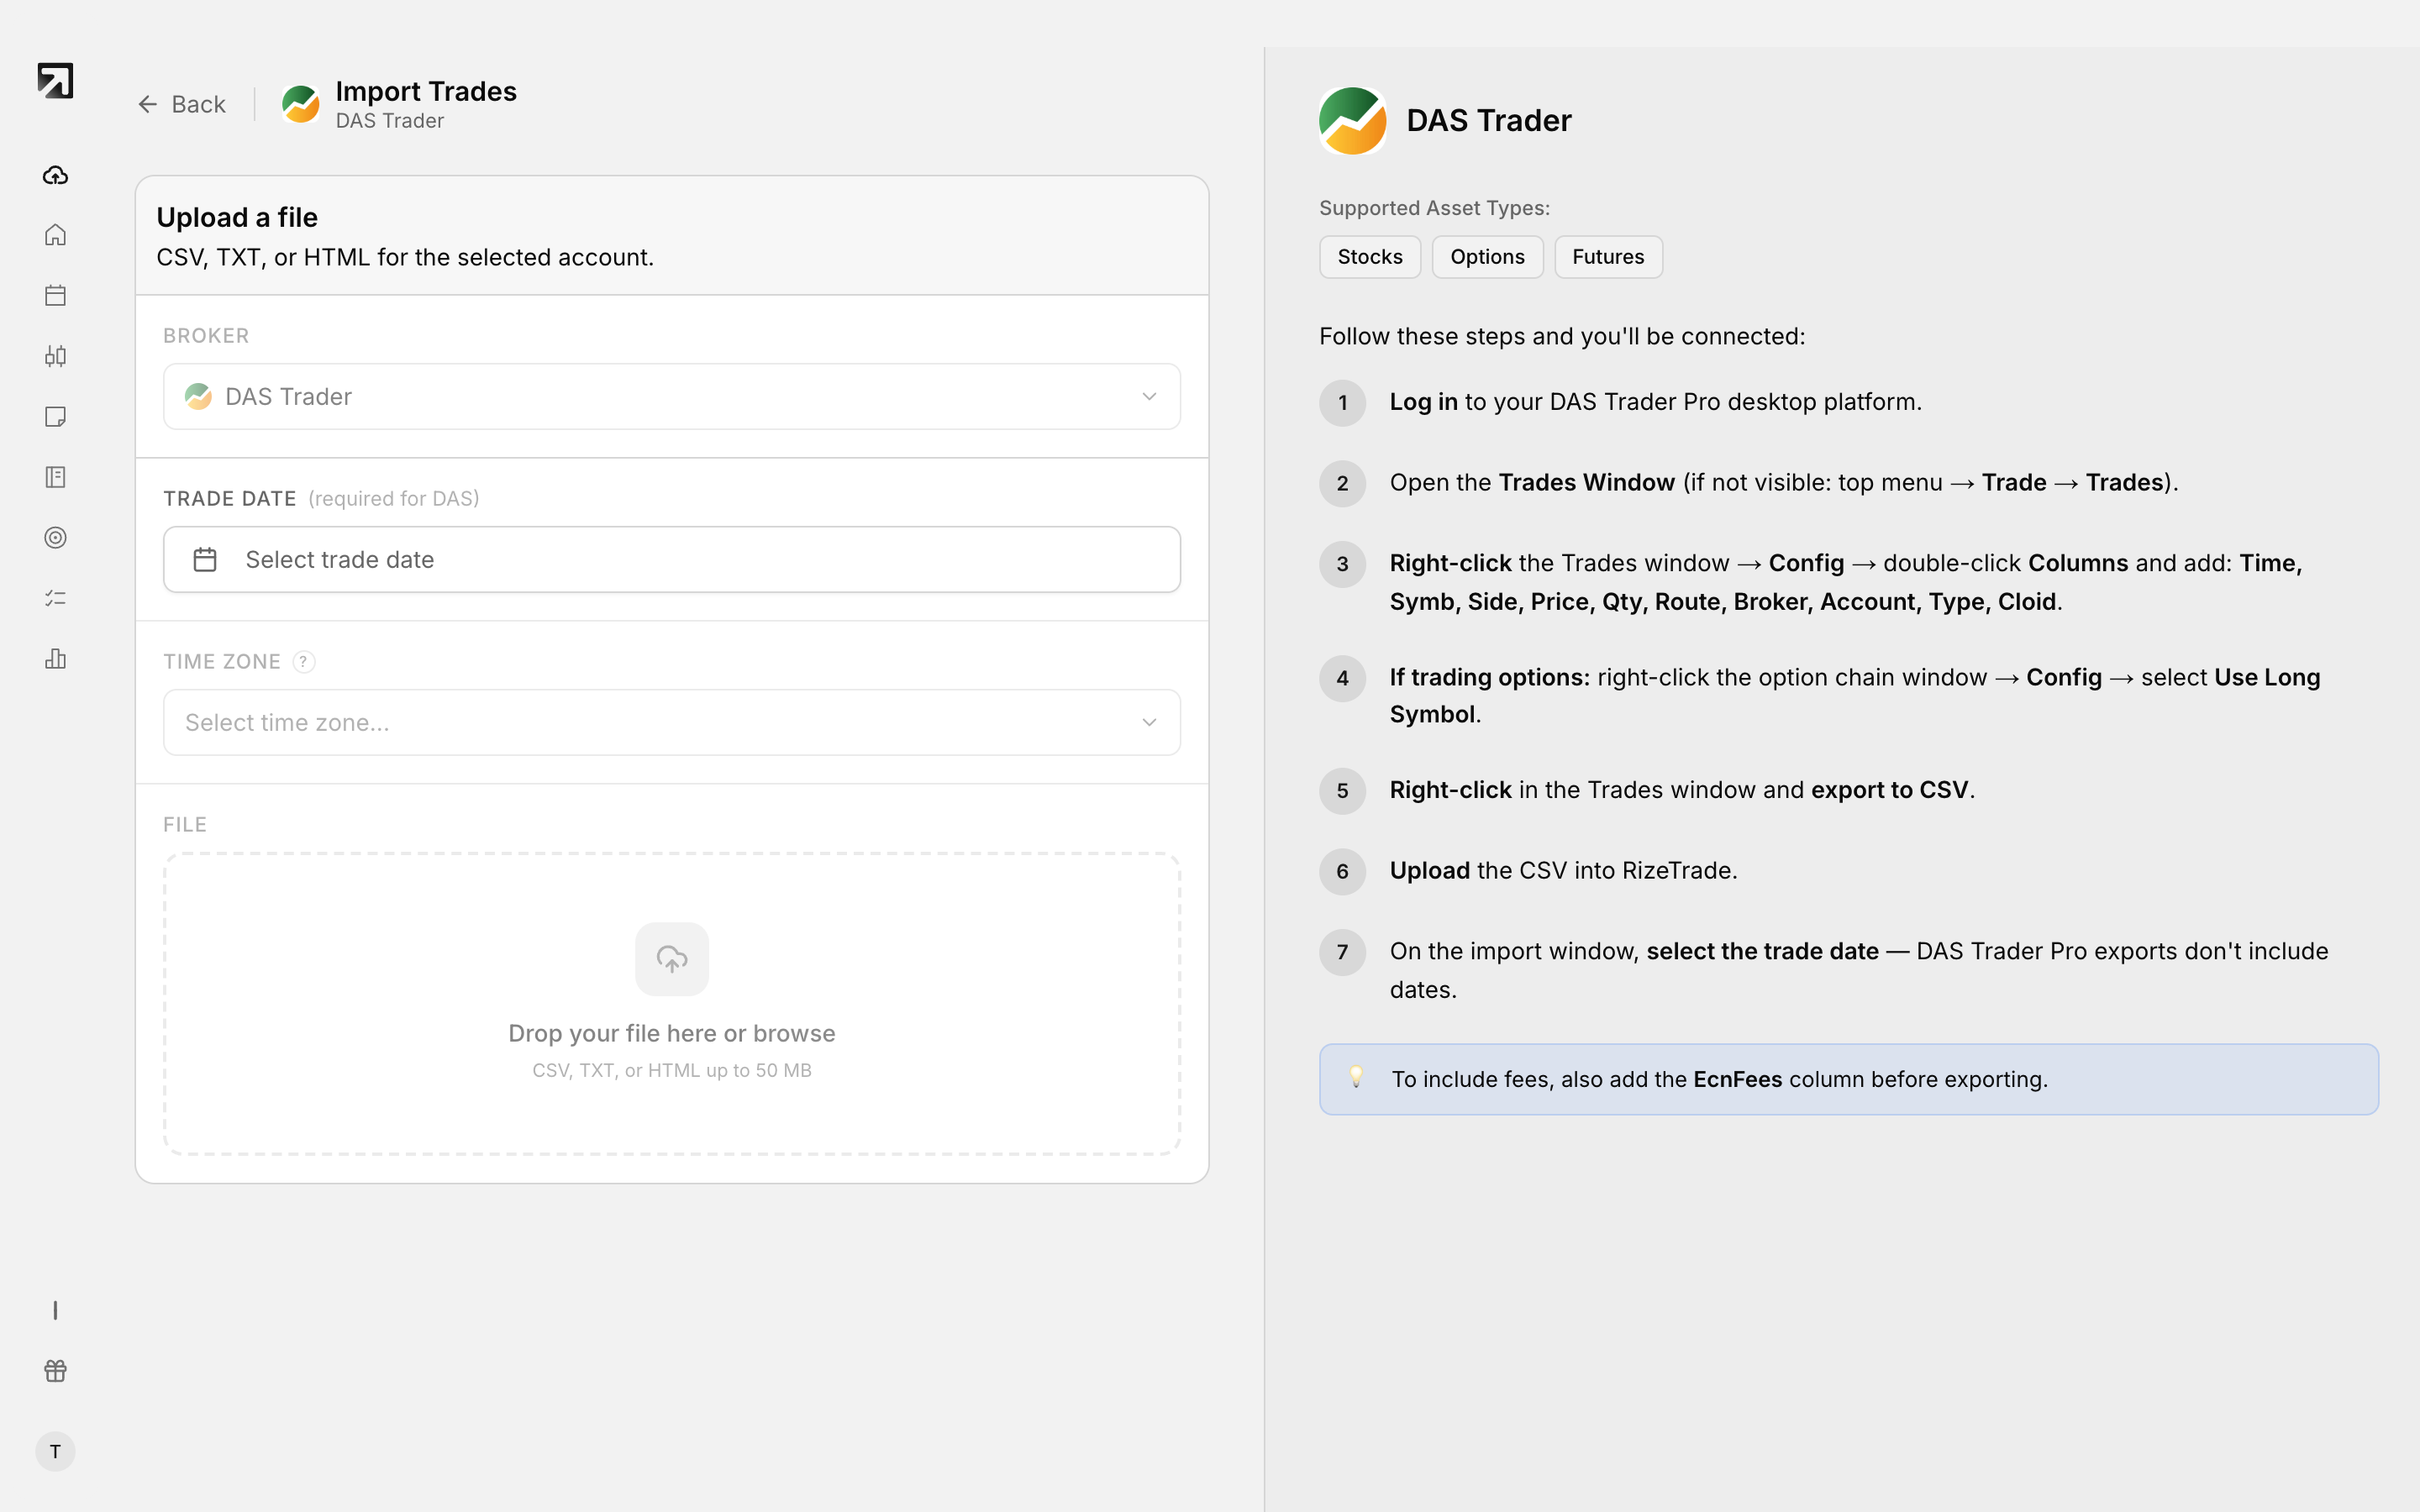The height and width of the screenshot is (1512, 2420).
Task: Click the gift icon in sidebar
Action: tap(55, 1371)
